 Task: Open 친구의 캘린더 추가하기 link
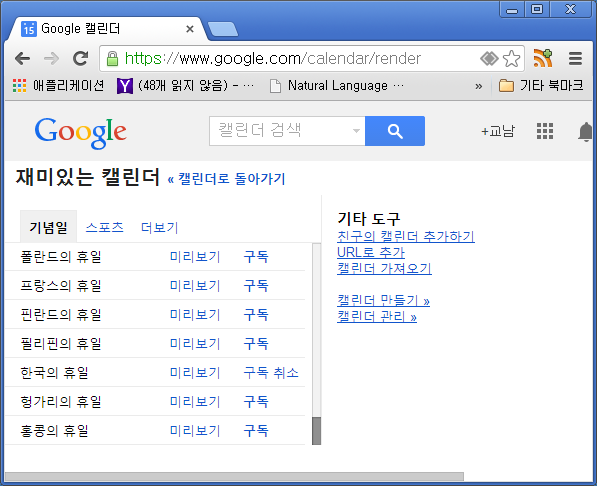pos(406,237)
